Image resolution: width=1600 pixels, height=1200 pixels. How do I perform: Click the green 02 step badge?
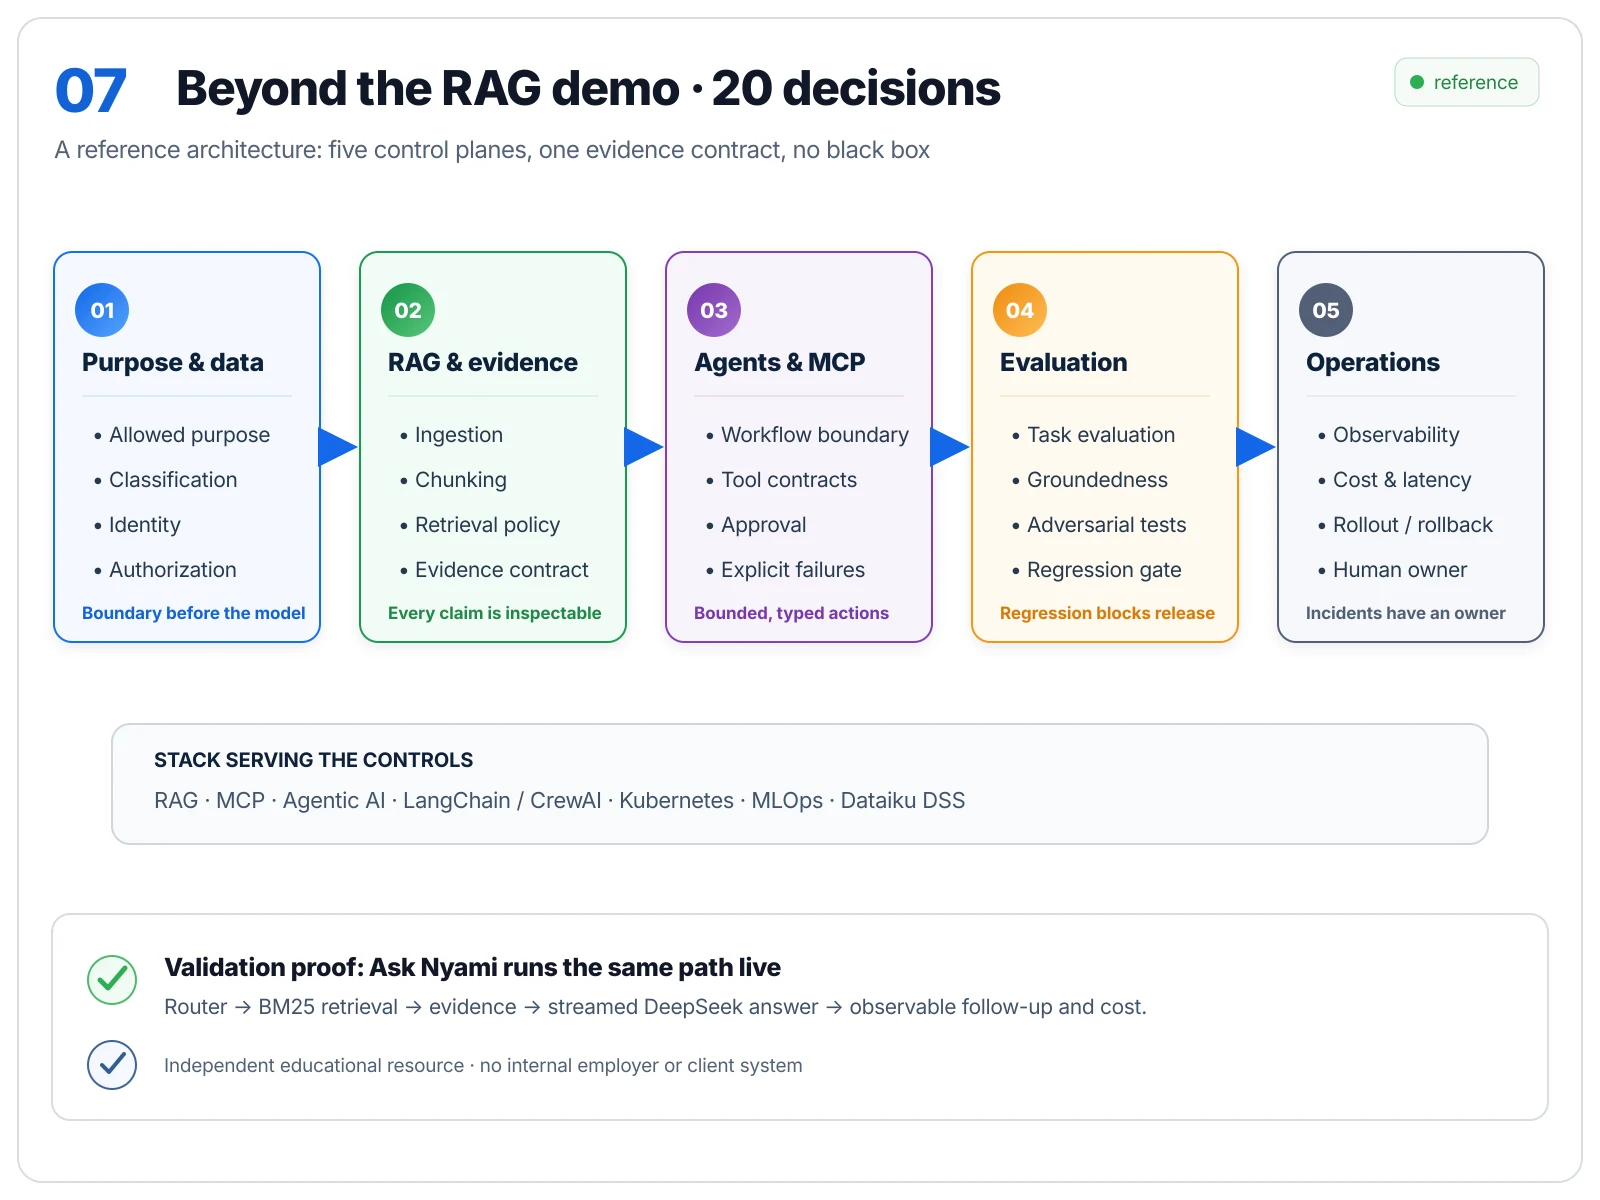(408, 310)
